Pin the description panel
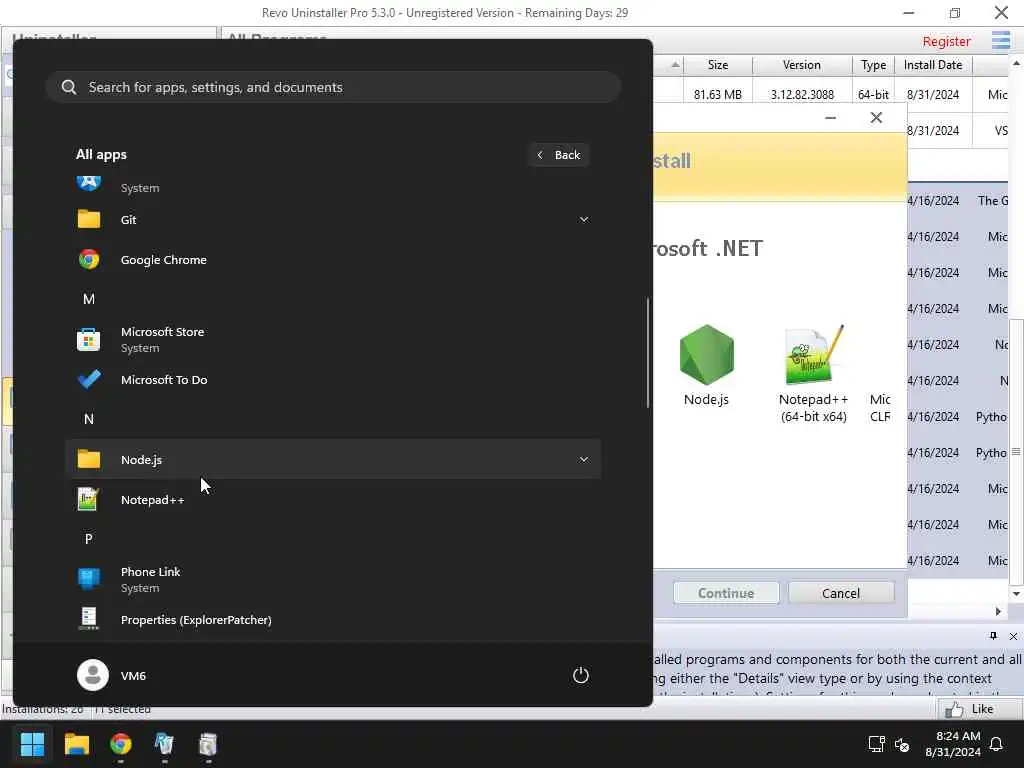 tap(993, 636)
